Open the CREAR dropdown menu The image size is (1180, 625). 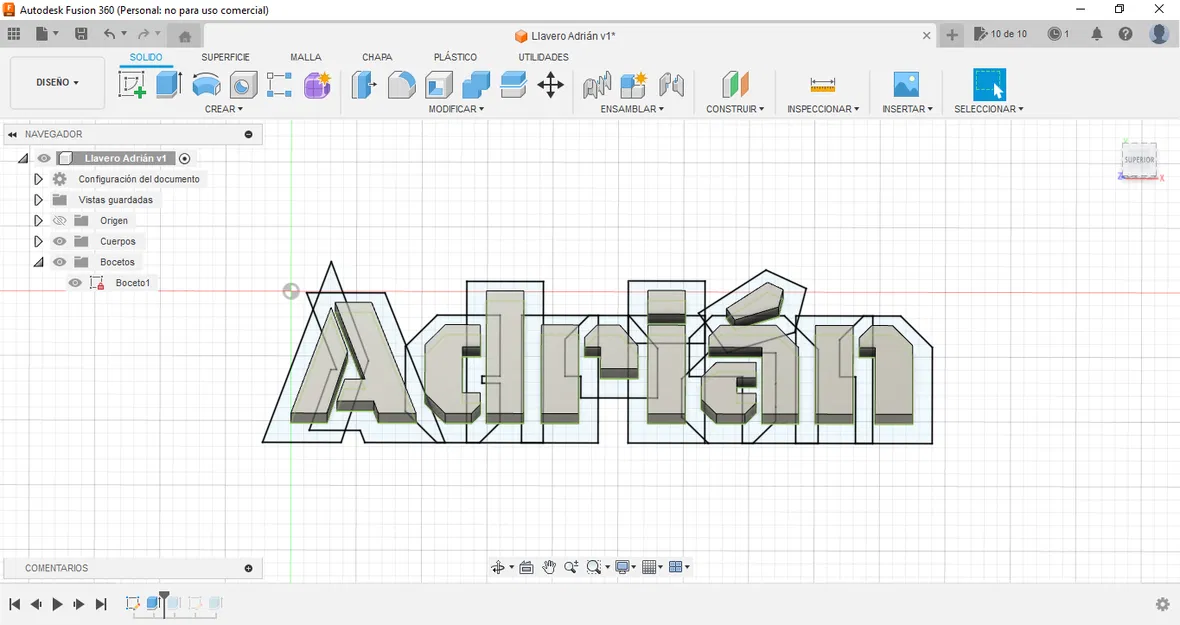pyautogui.click(x=224, y=109)
